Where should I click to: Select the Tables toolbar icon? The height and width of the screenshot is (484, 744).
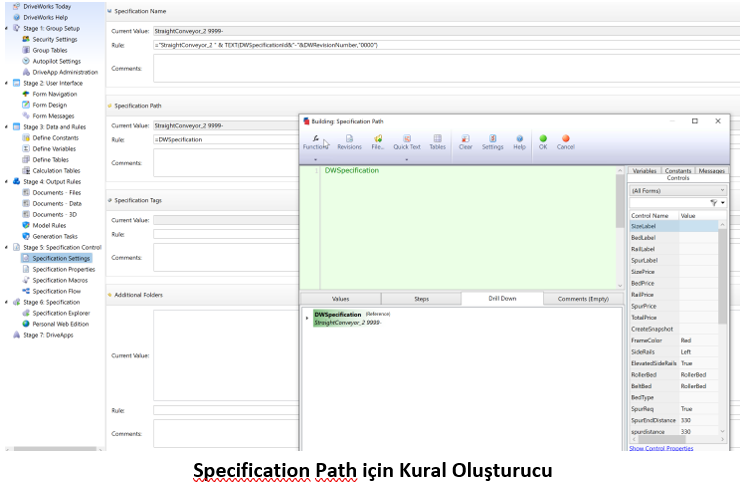pyautogui.click(x=437, y=141)
